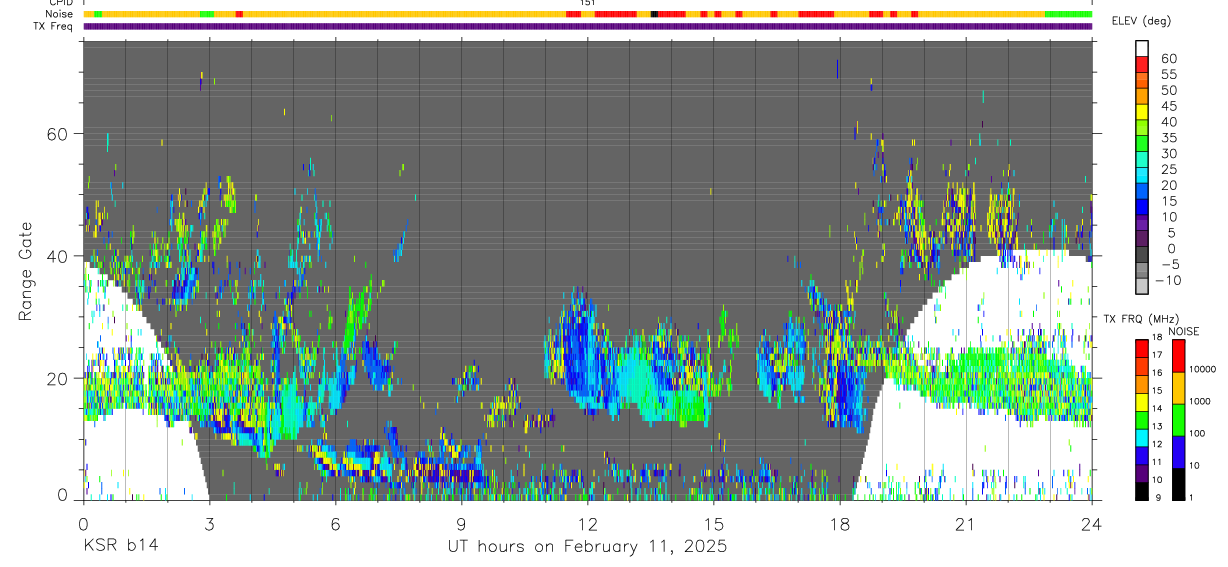Click the white top elevation colorbar cell
Viewport: 1228px width, 567px height.
[1142, 47]
